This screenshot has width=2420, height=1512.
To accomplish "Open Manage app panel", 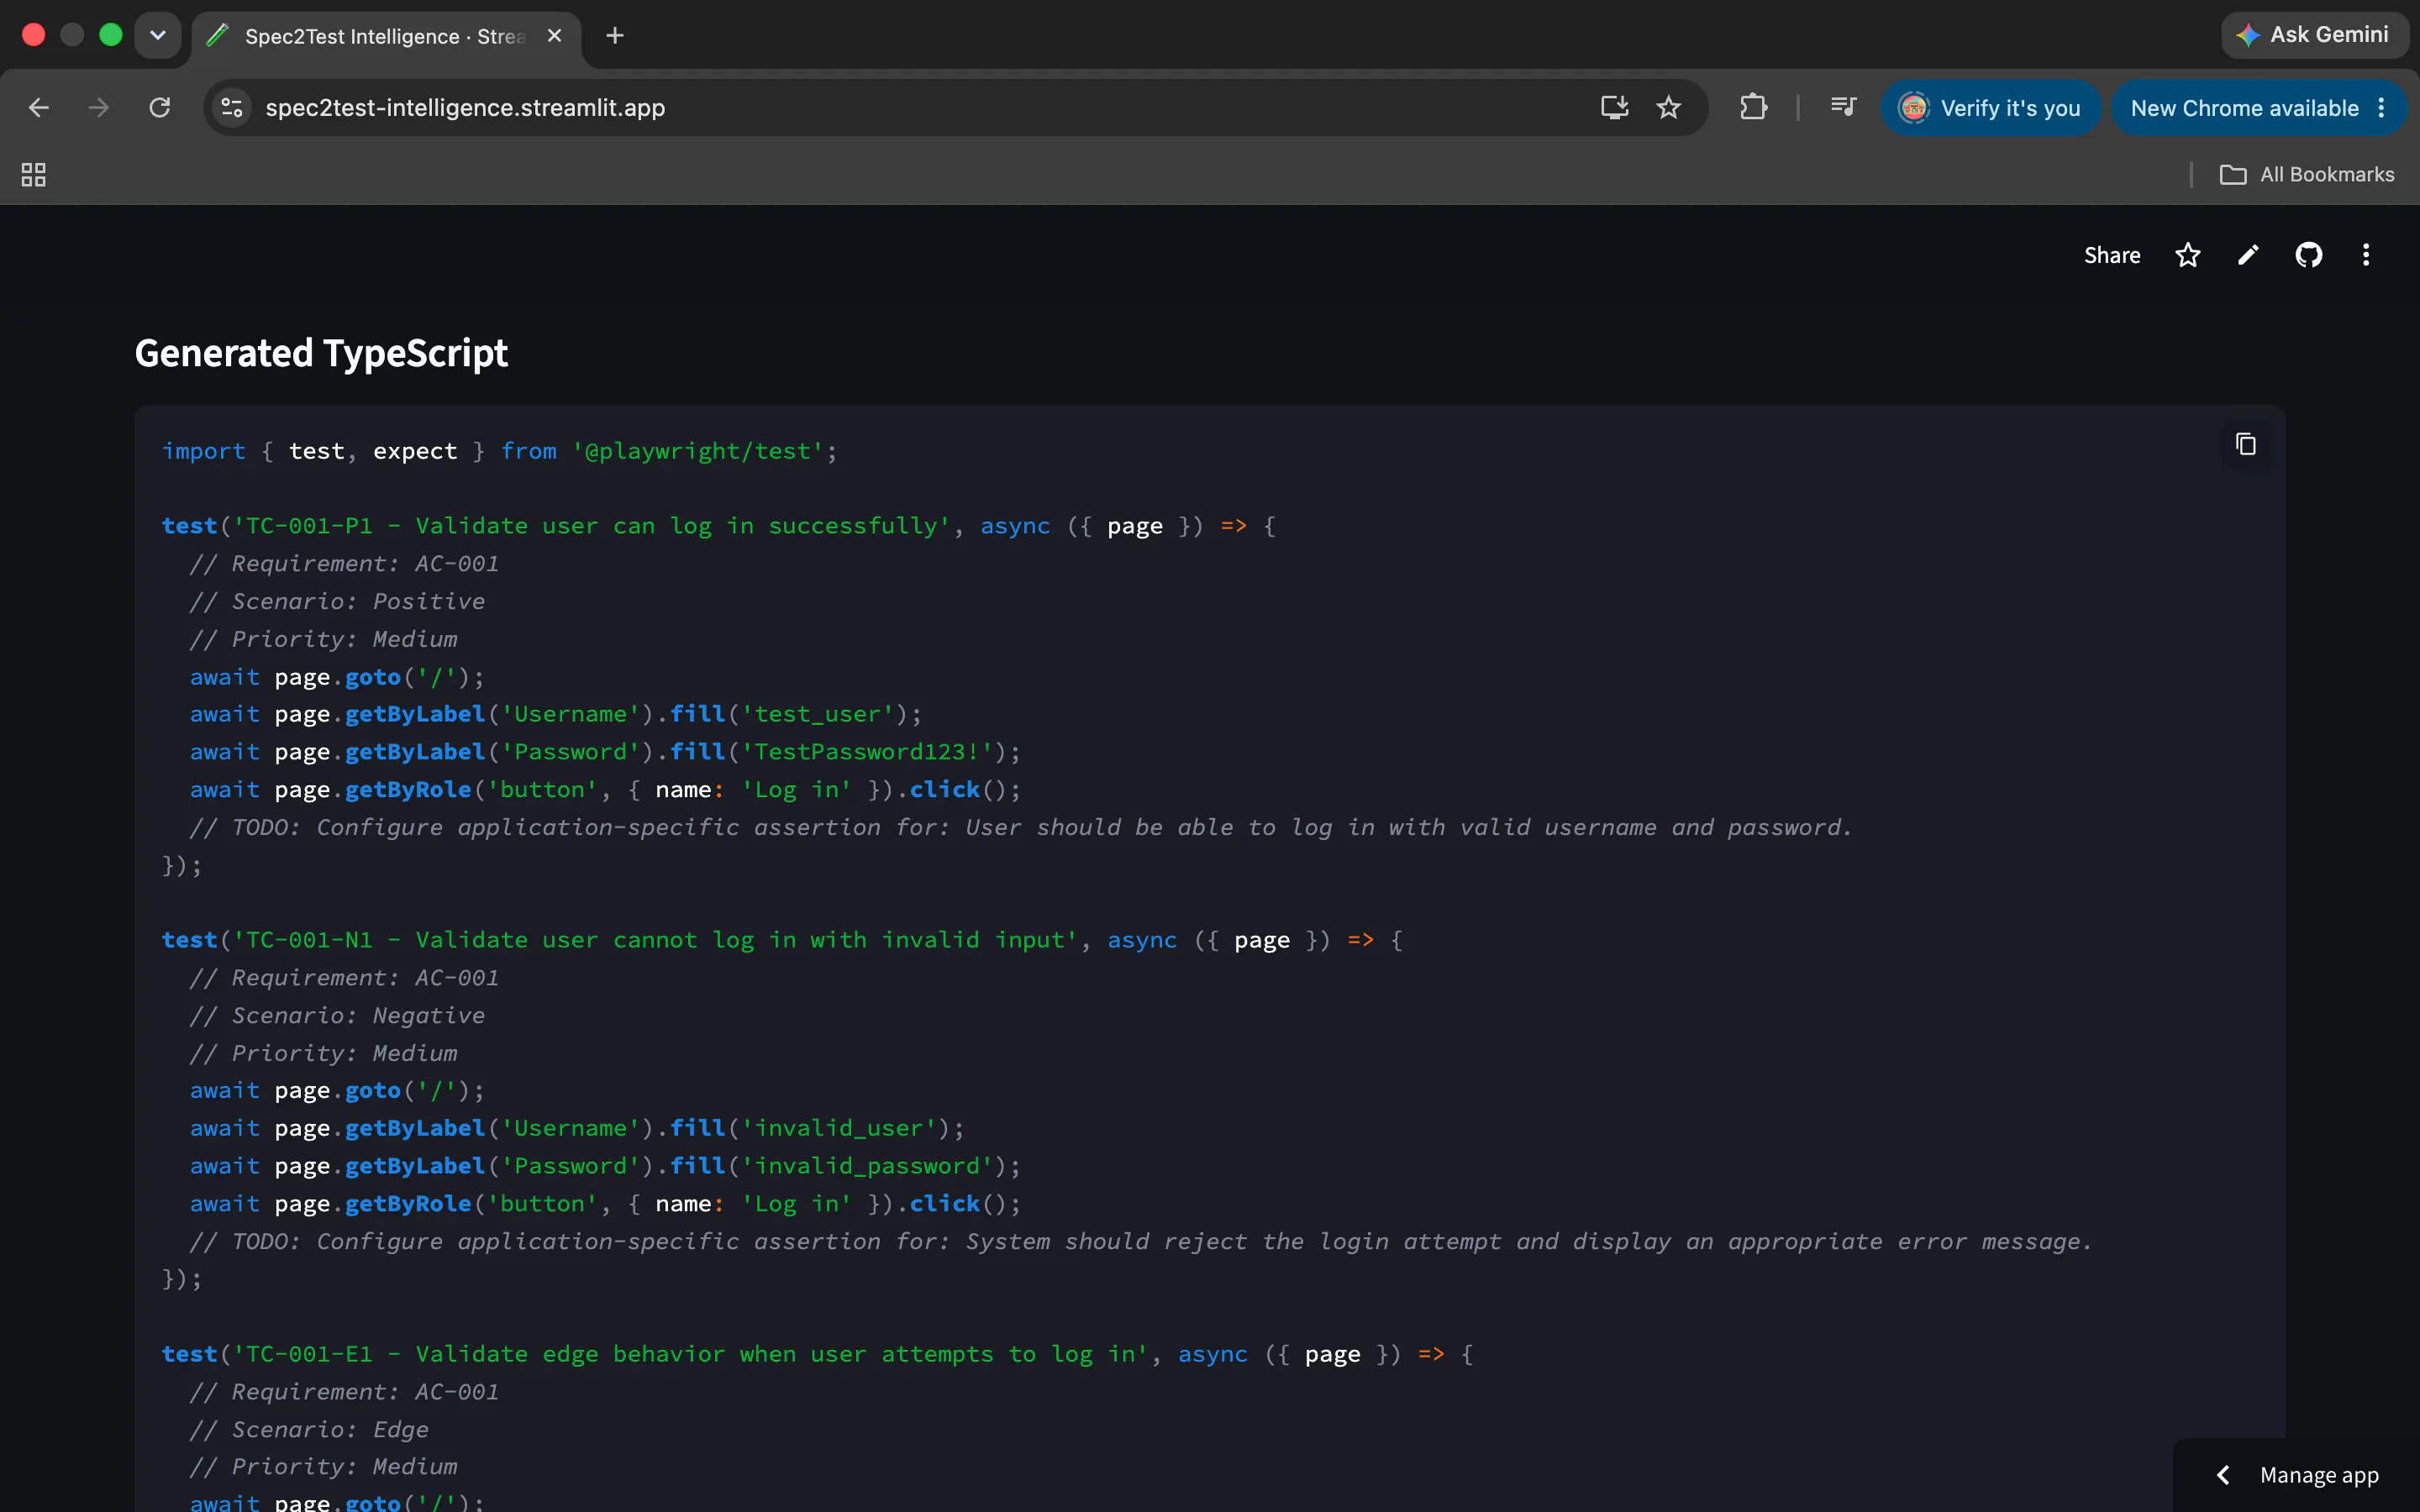I will point(2319,1475).
